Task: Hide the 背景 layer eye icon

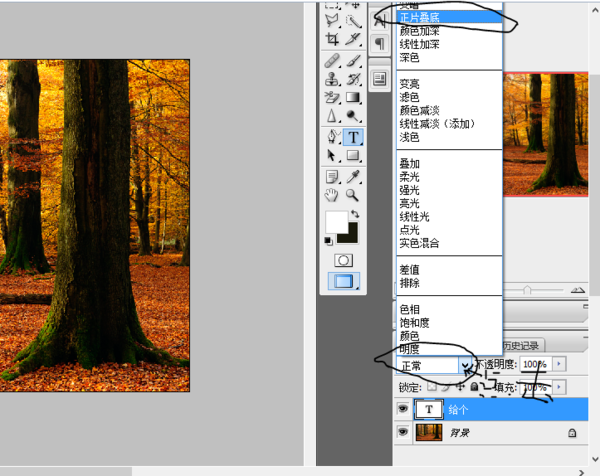Action: 403,432
